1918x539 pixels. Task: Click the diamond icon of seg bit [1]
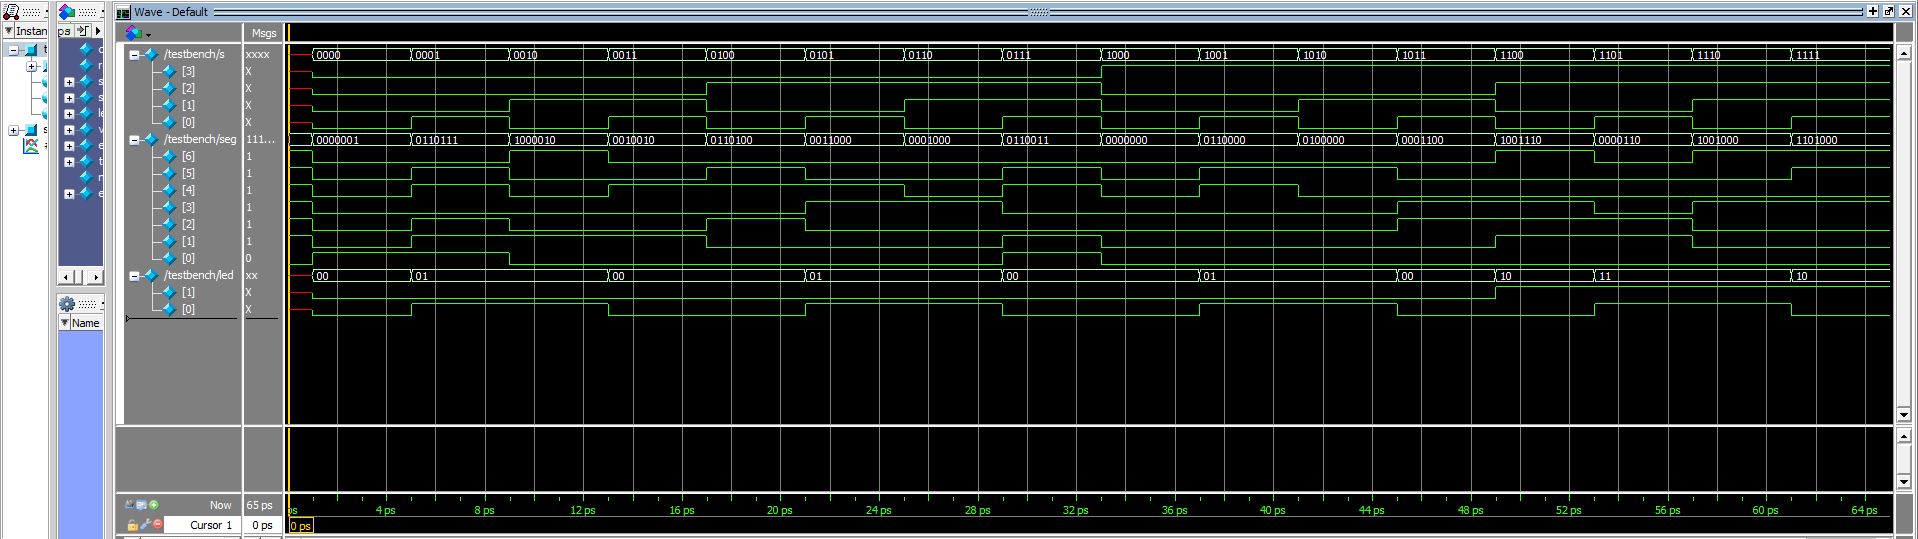[169, 241]
